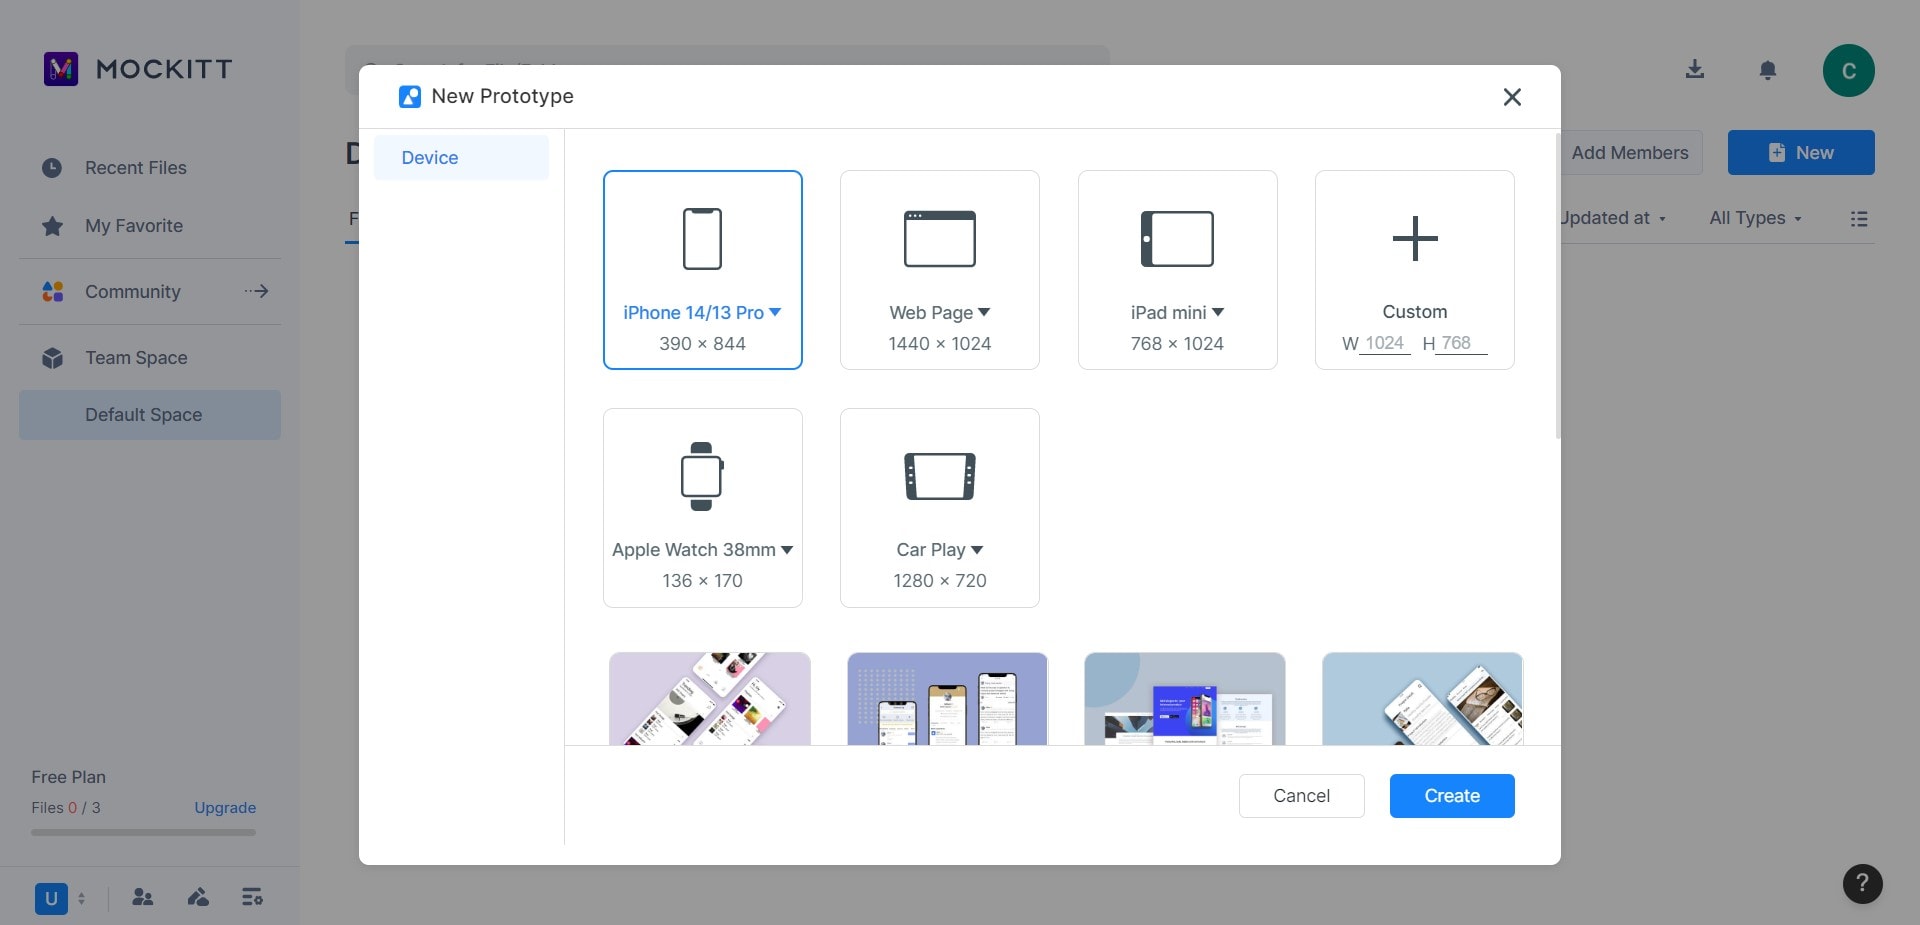Image resolution: width=1920 pixels, height=925 pixels.
Task: Click the 1280 × 720 dimension text
Action: [940, 581]
